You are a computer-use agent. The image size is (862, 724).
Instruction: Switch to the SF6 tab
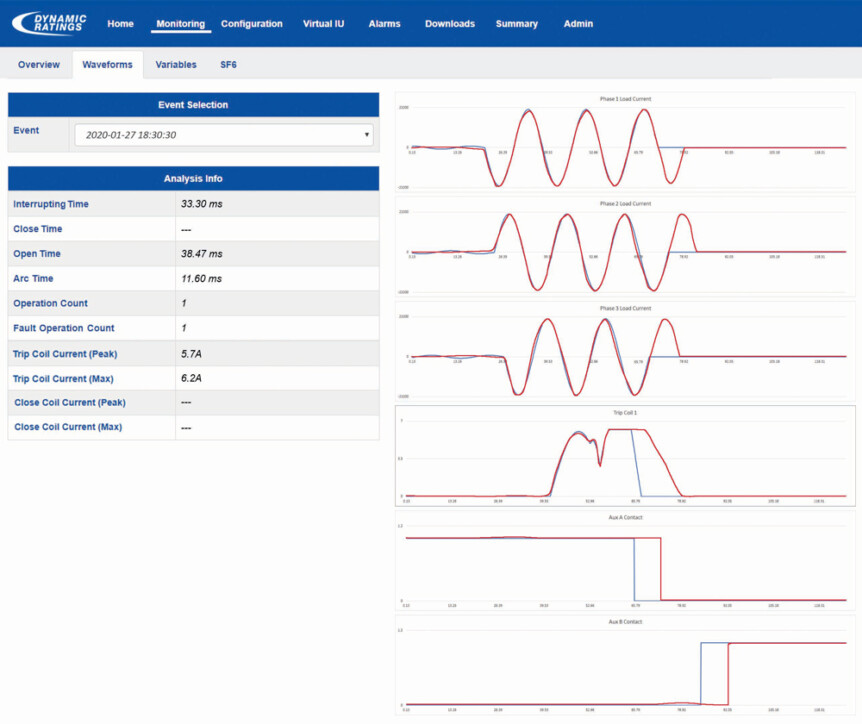pos(229,64)
